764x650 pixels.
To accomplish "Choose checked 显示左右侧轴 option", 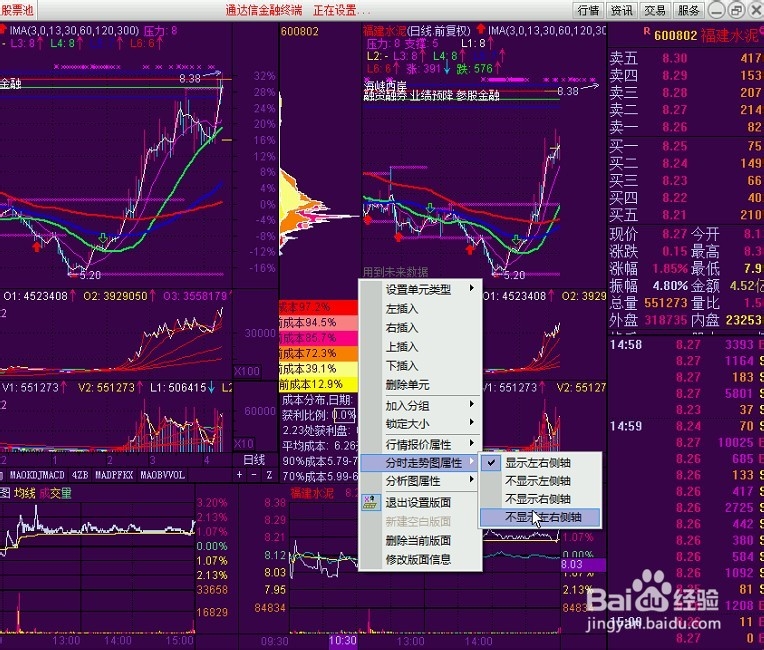I will click(x=540, y=463).
